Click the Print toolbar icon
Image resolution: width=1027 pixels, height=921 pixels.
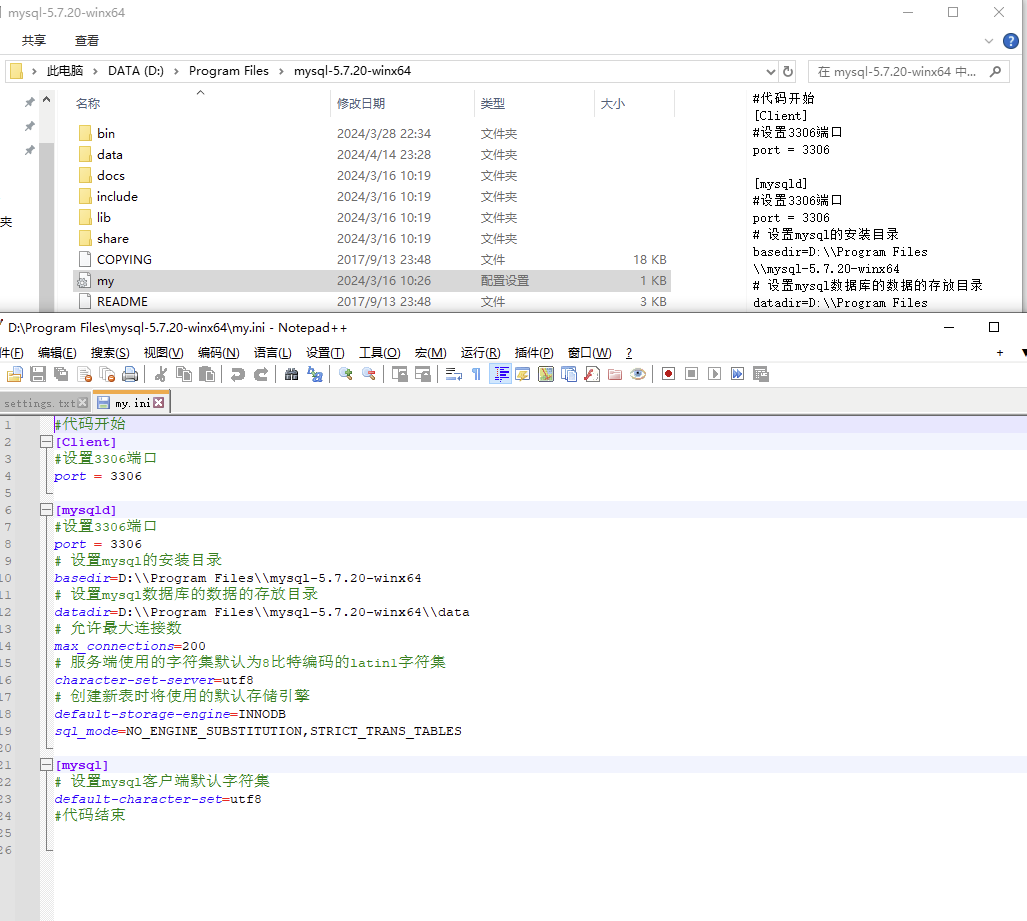(130, 374)
